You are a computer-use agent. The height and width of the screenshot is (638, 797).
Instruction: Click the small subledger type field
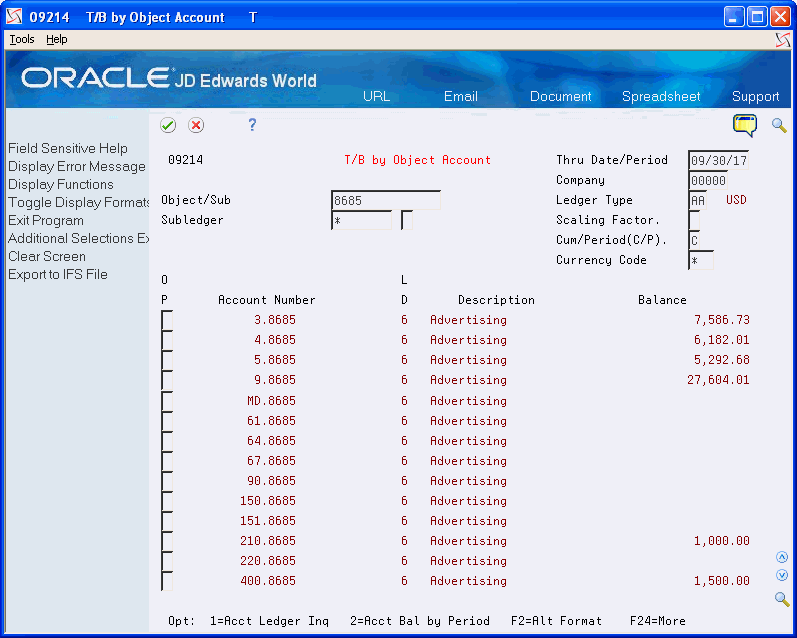click(x=407, y=220)
